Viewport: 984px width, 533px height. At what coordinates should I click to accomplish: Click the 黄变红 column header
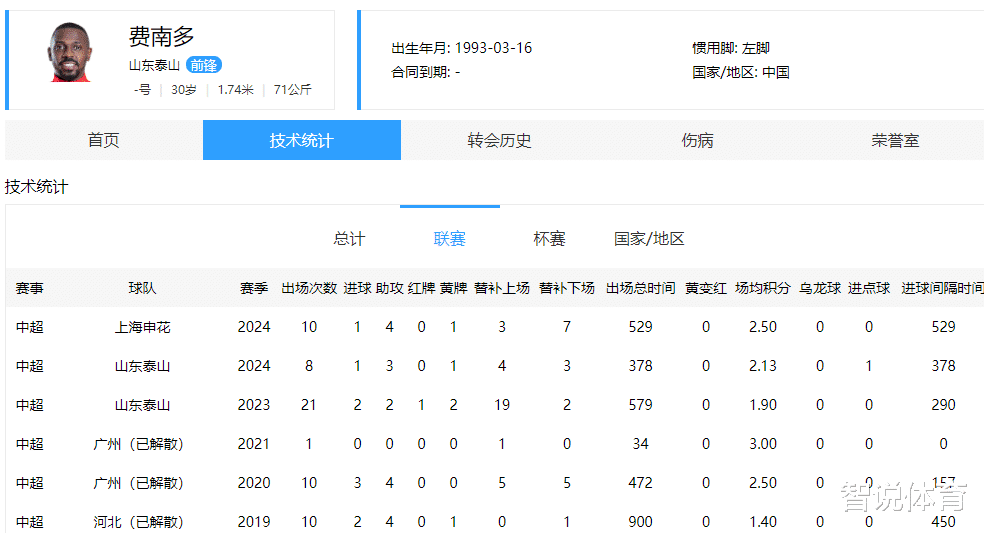[x=706, y=288]
